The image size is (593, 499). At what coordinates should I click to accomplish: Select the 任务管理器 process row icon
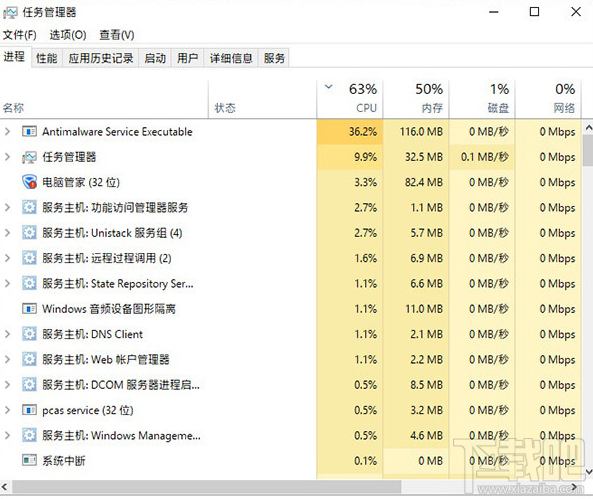pos(29,157)
